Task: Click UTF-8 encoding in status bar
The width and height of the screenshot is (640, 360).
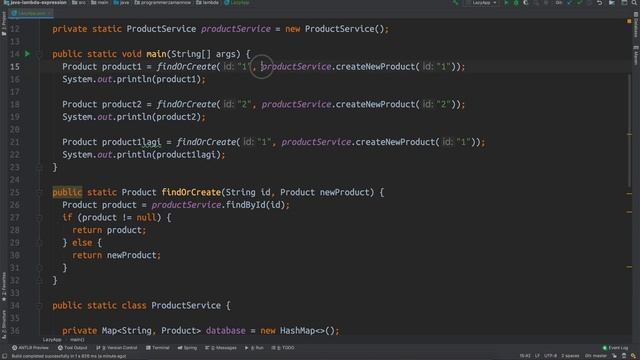Action: point(550,356)
